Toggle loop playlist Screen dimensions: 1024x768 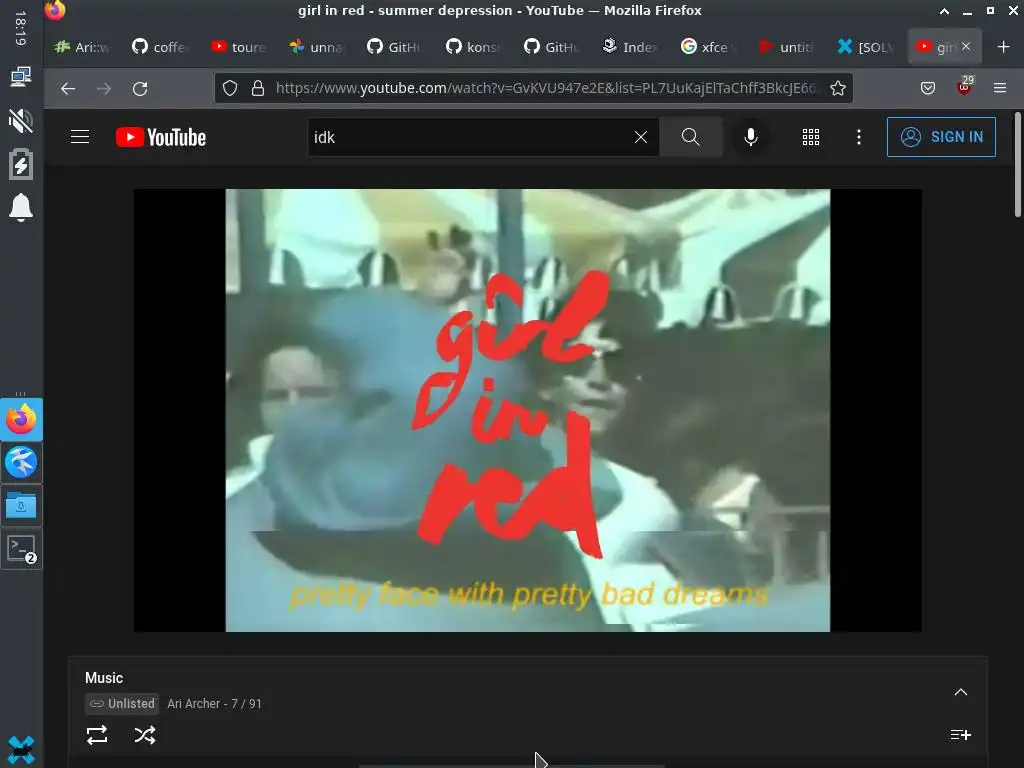pyautogui.click(x=97, y=735)
